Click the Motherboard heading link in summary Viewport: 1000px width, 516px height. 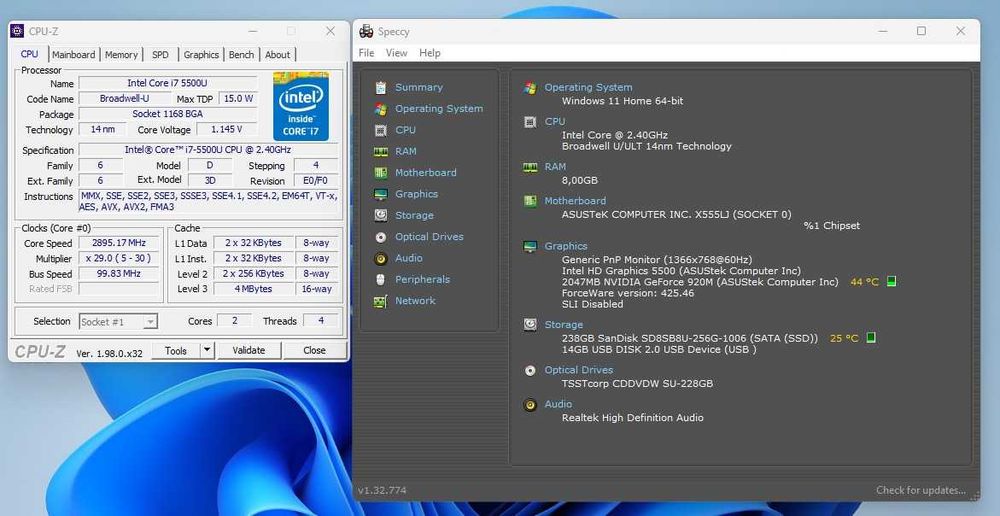(x=575, y=200)
